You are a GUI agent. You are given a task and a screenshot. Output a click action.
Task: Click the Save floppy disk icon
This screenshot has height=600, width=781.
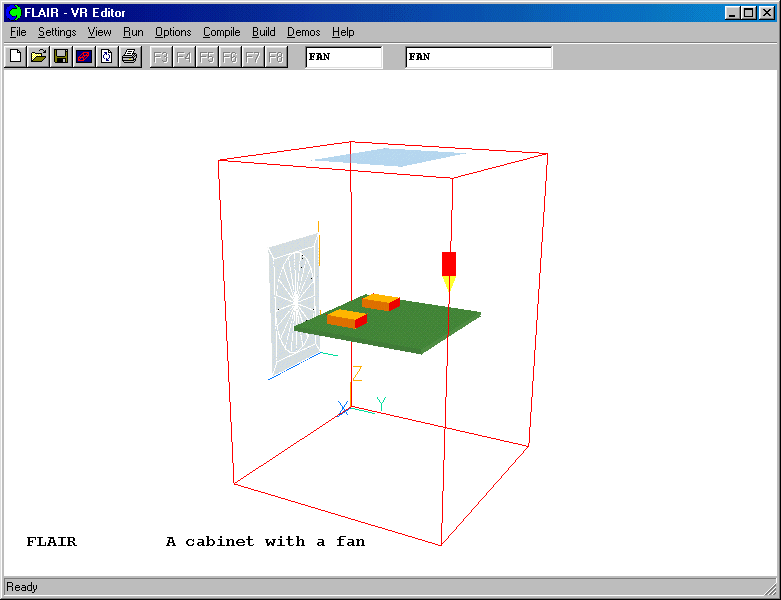click(x=61, y=57)
